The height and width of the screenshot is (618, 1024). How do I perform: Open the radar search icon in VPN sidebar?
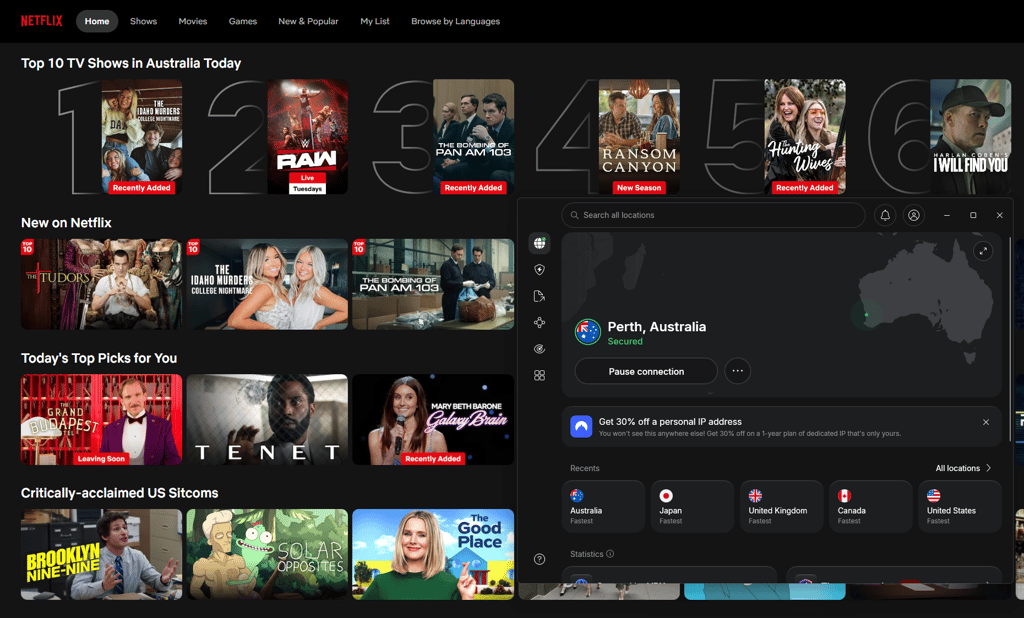coord(539,349)
